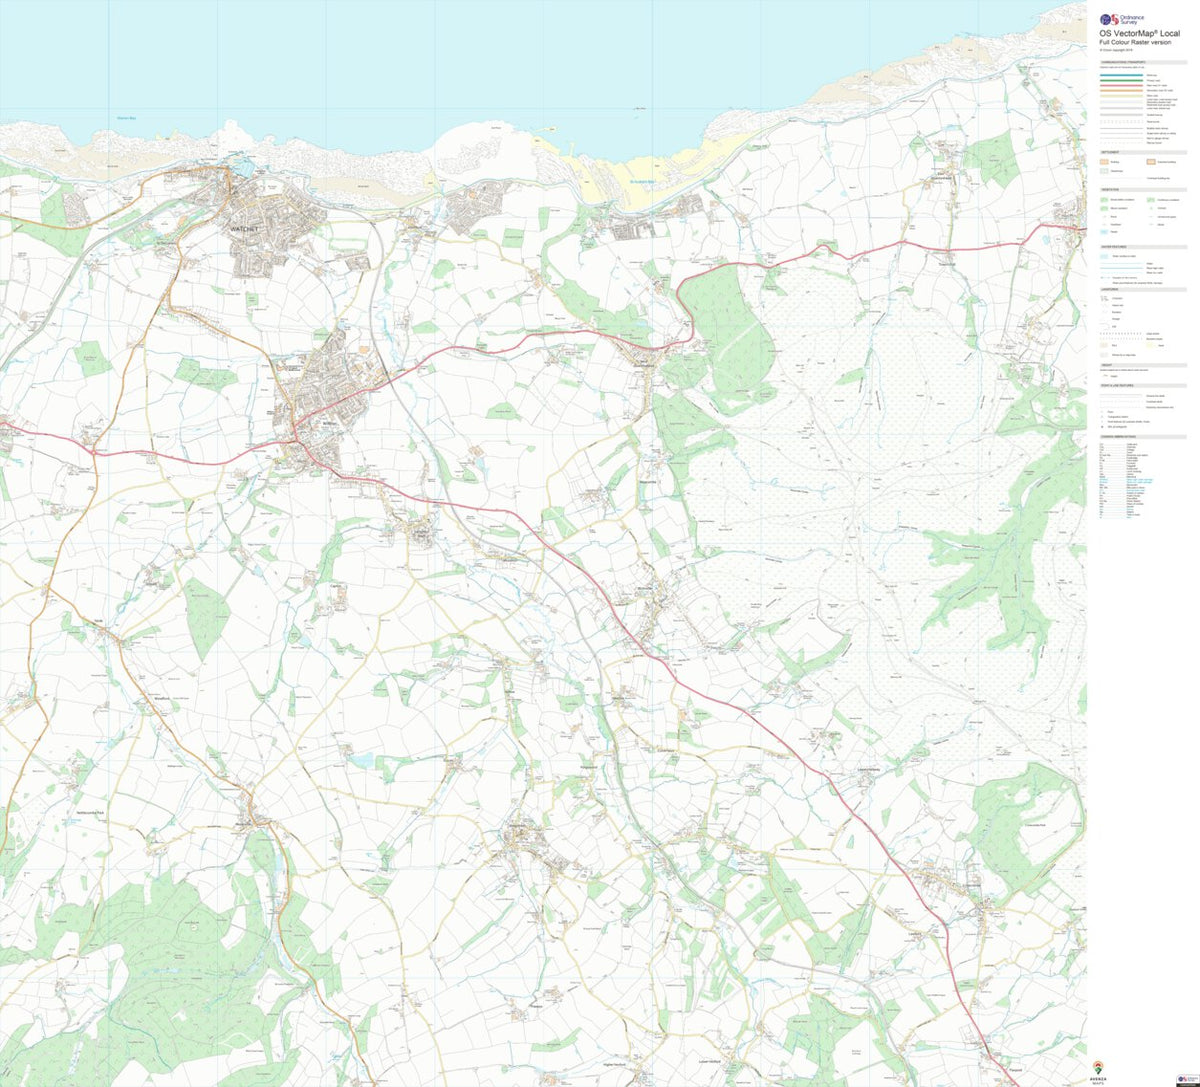
Task: Click the blue motorway line sample in legend
Action: pyautogui.click(x=1121, y=75)
